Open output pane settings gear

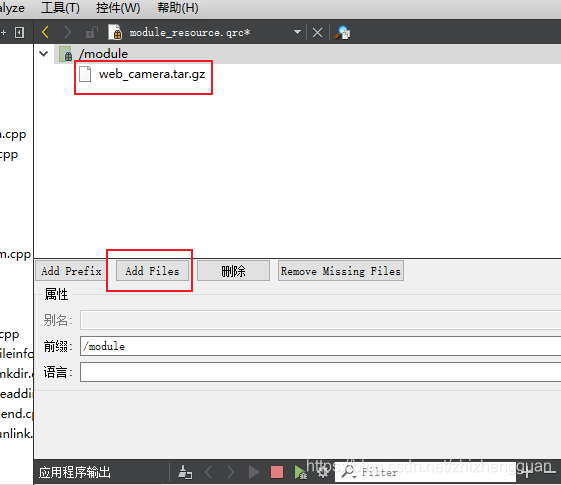tap(323, 472)
